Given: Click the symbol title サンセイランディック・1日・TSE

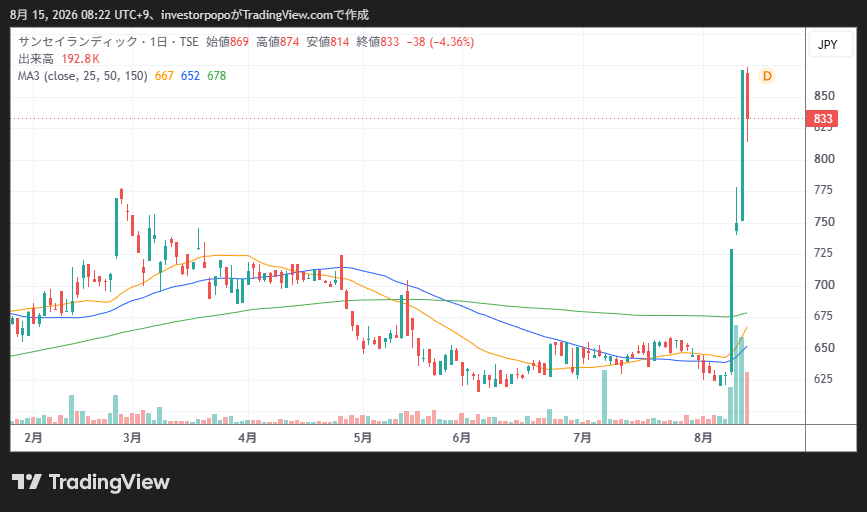Looking at the screenshot, I should pyautogui.click(x=108, y=42).
